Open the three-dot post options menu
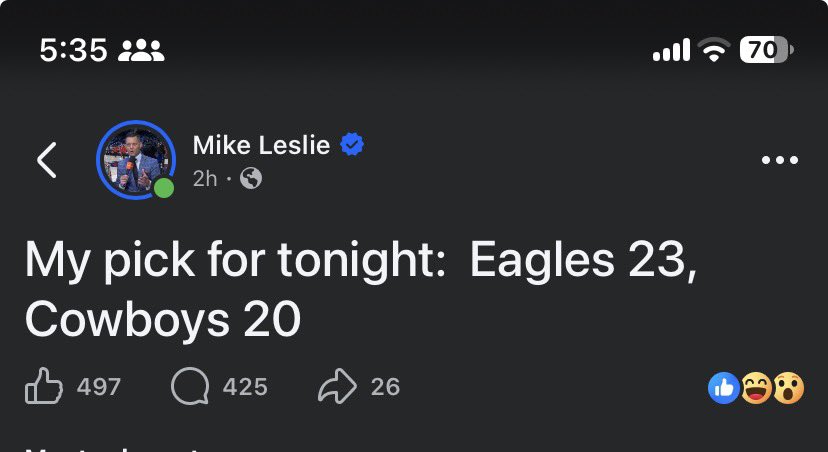The image size is (828, 452). (x=780, y=160)
